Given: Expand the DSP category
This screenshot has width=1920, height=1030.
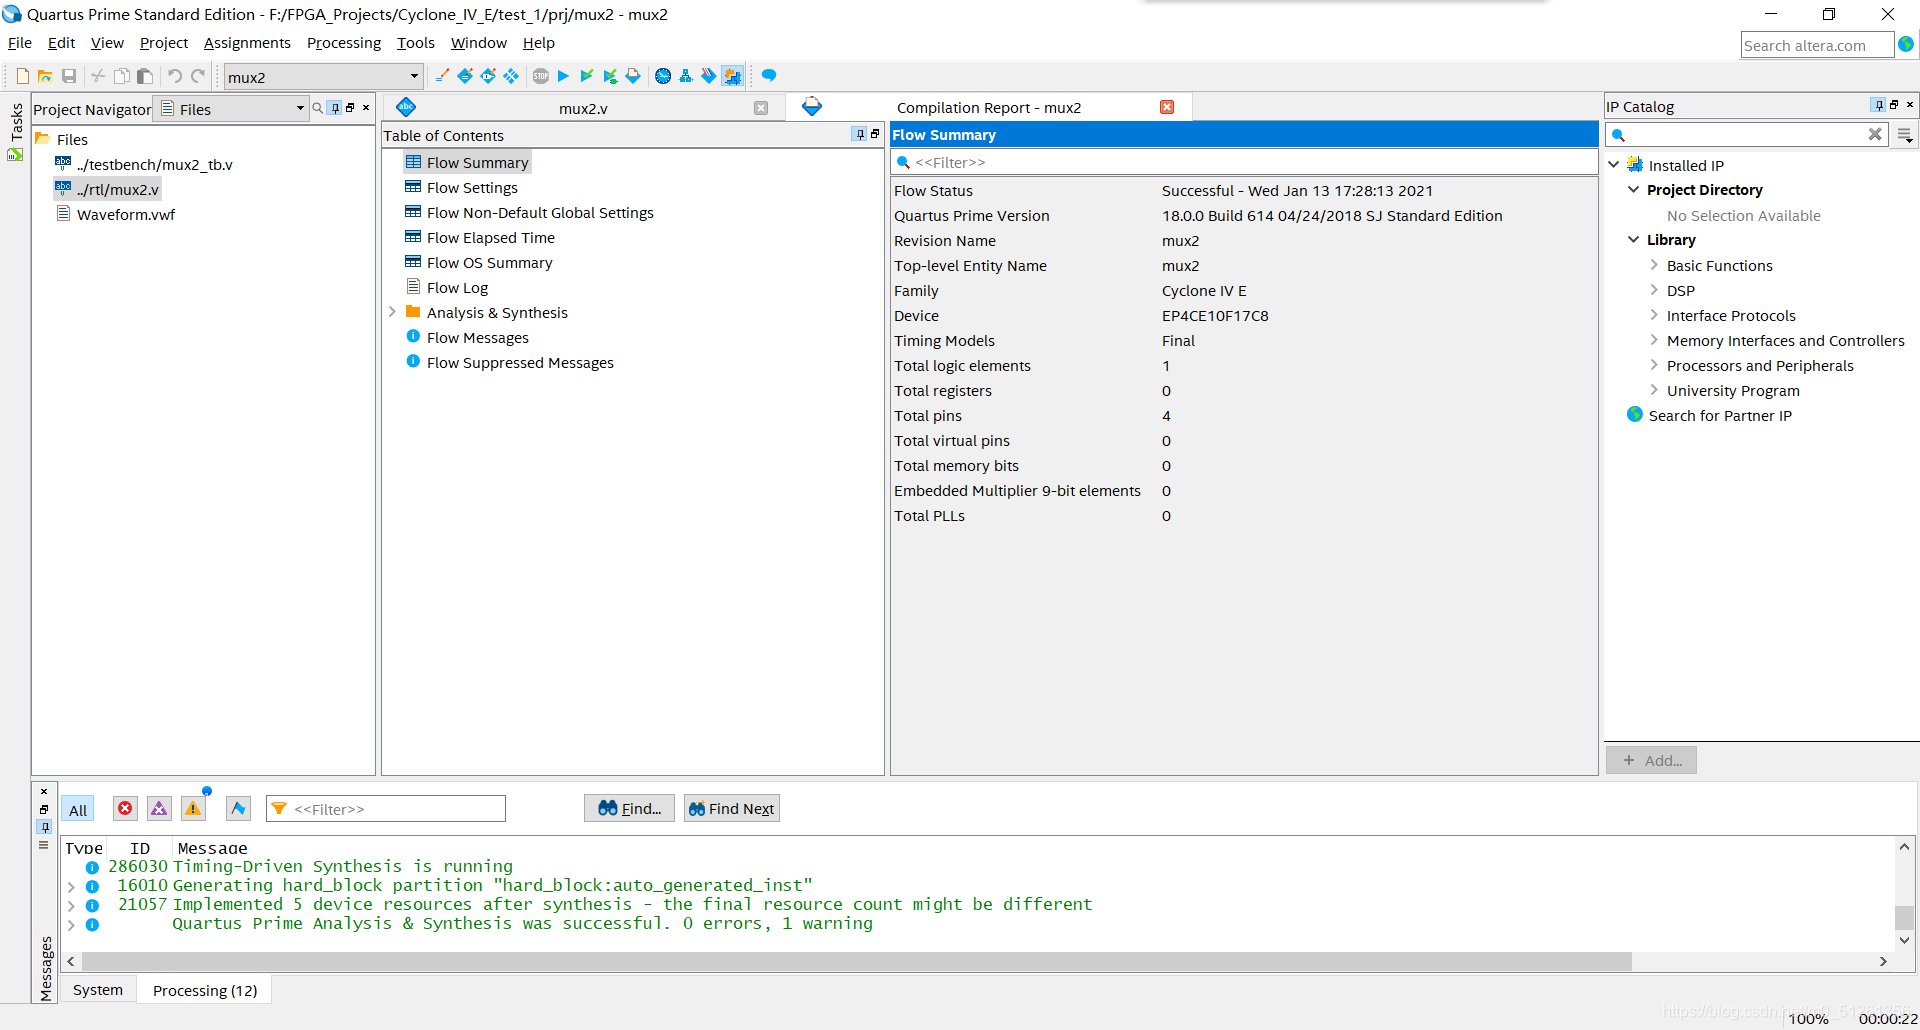Looking at the screenshot, I should pyautogui.click(x=1654, y=290).
